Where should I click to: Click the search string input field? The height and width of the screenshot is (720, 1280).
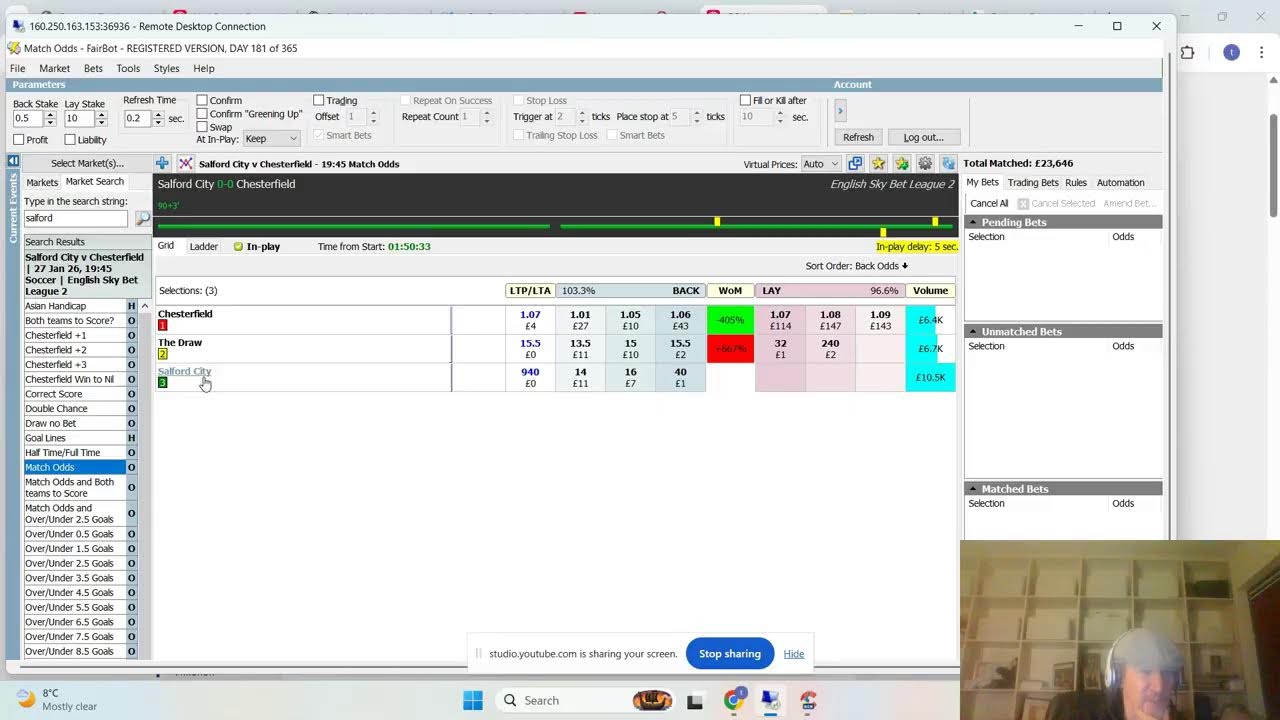coord(77,218)
